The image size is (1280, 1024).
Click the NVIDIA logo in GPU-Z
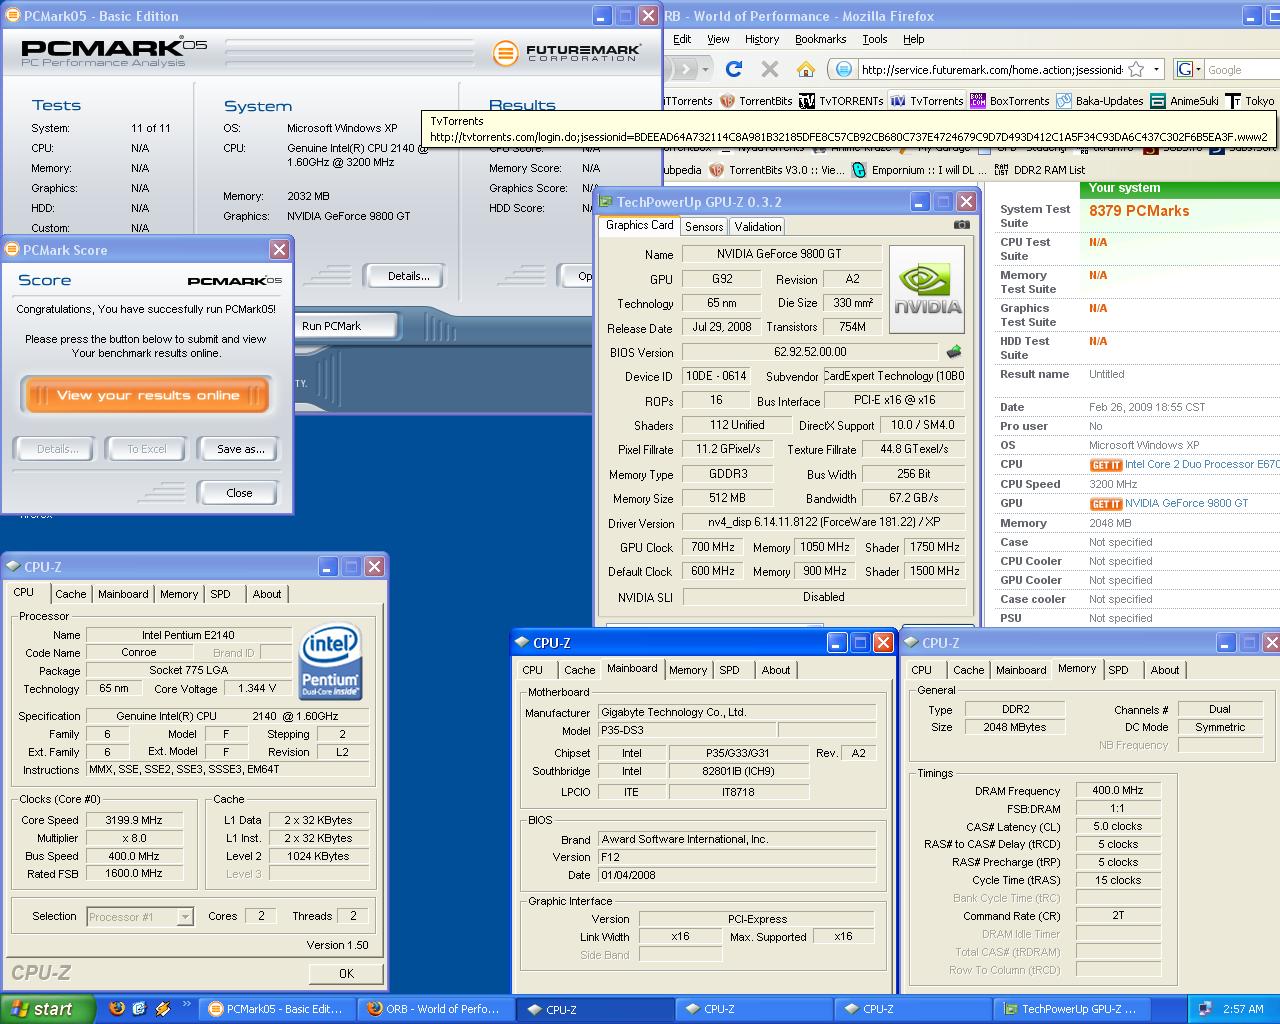[927, 289]
